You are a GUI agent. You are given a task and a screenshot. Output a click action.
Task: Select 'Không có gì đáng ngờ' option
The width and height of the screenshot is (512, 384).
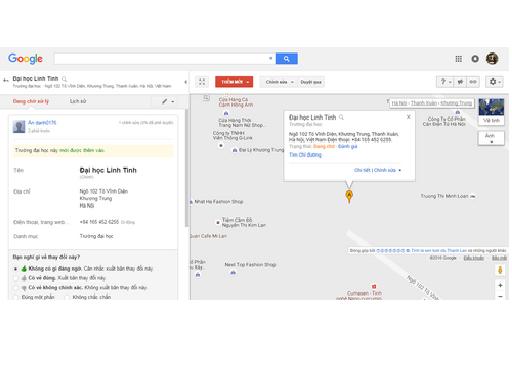tap(15, 269)
